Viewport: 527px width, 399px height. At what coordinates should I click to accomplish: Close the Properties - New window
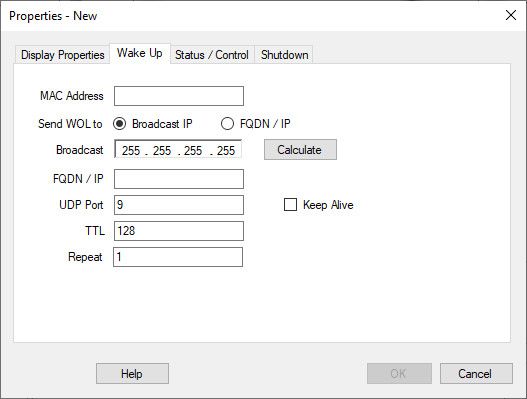click(x=511, y=15)
